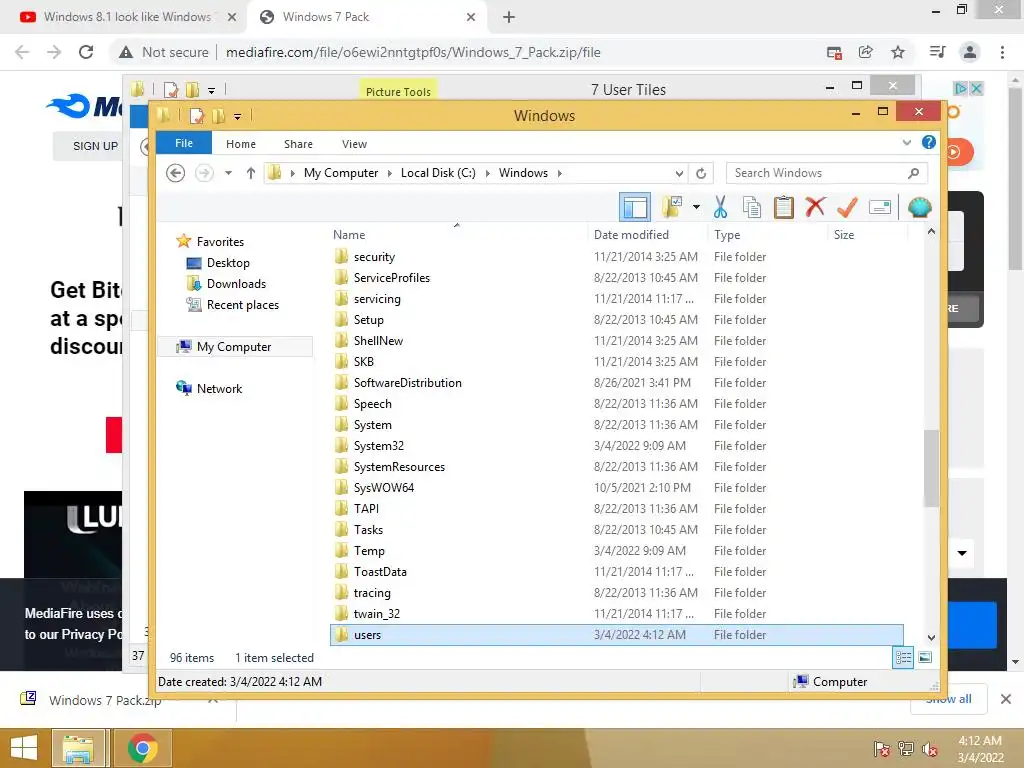
Task: Go up one folder level arrow
Action: (251, 173)
